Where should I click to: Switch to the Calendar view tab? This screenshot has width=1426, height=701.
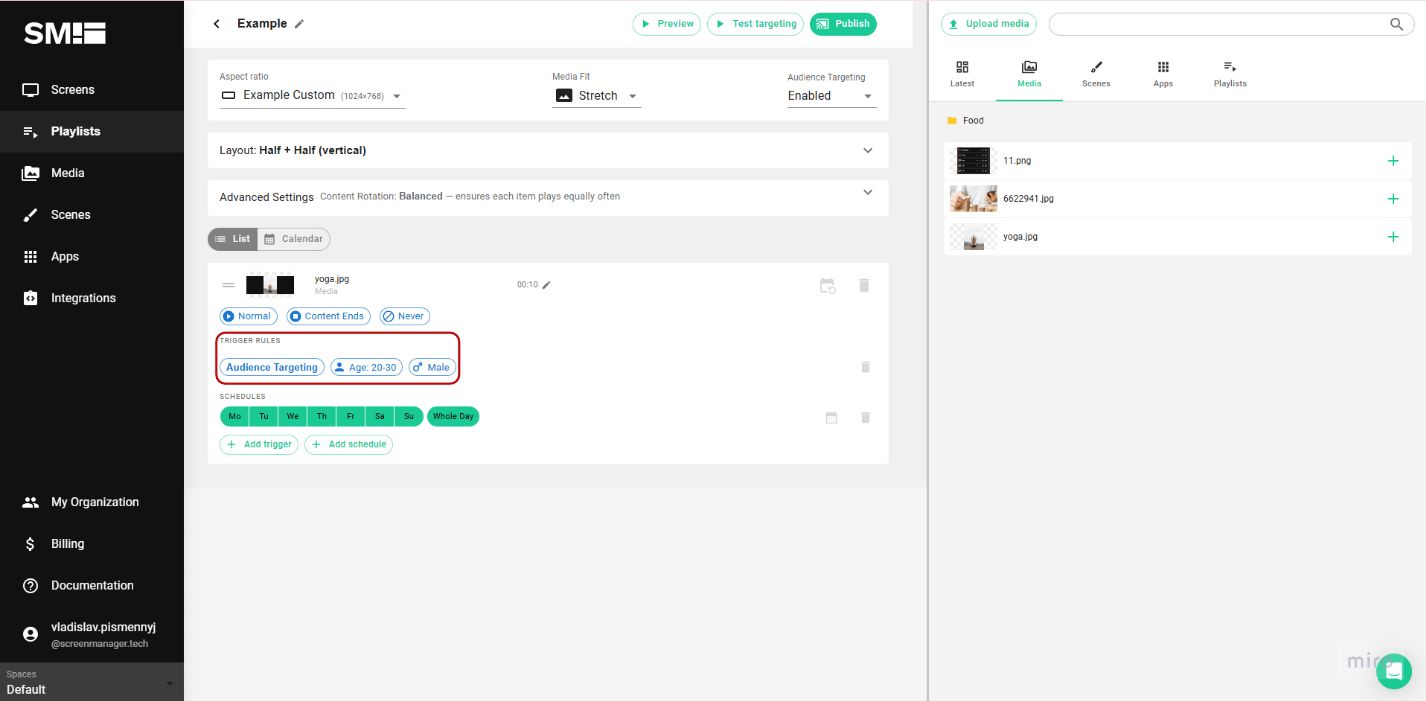point(294,238)
